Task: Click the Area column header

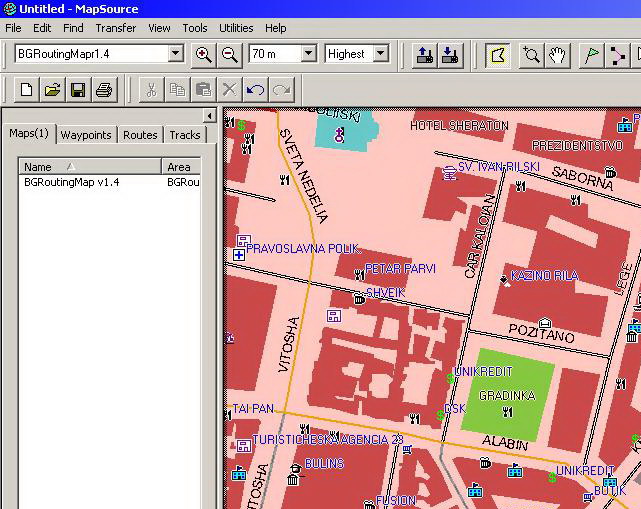Action: pyautogui.click(x=181, y=167)
